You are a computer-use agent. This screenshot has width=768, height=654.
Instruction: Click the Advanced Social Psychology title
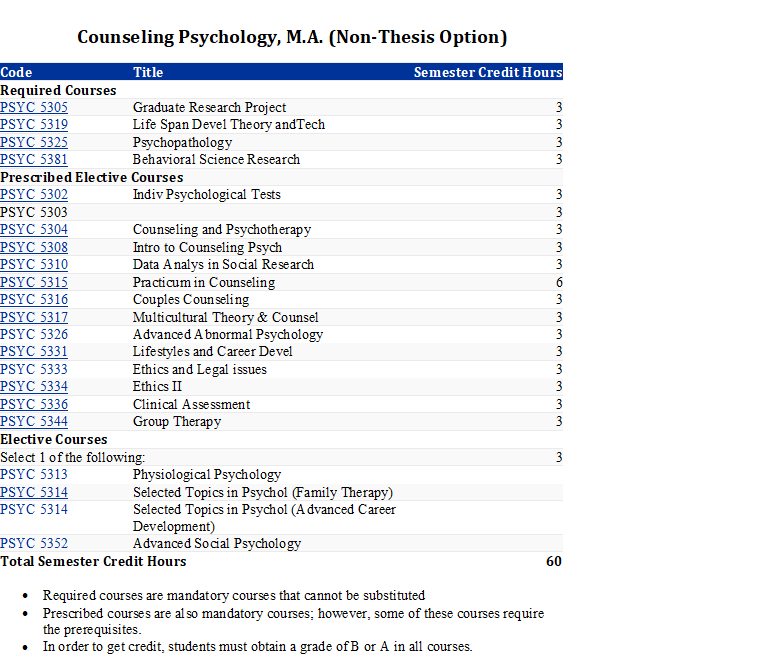(217, 543)
